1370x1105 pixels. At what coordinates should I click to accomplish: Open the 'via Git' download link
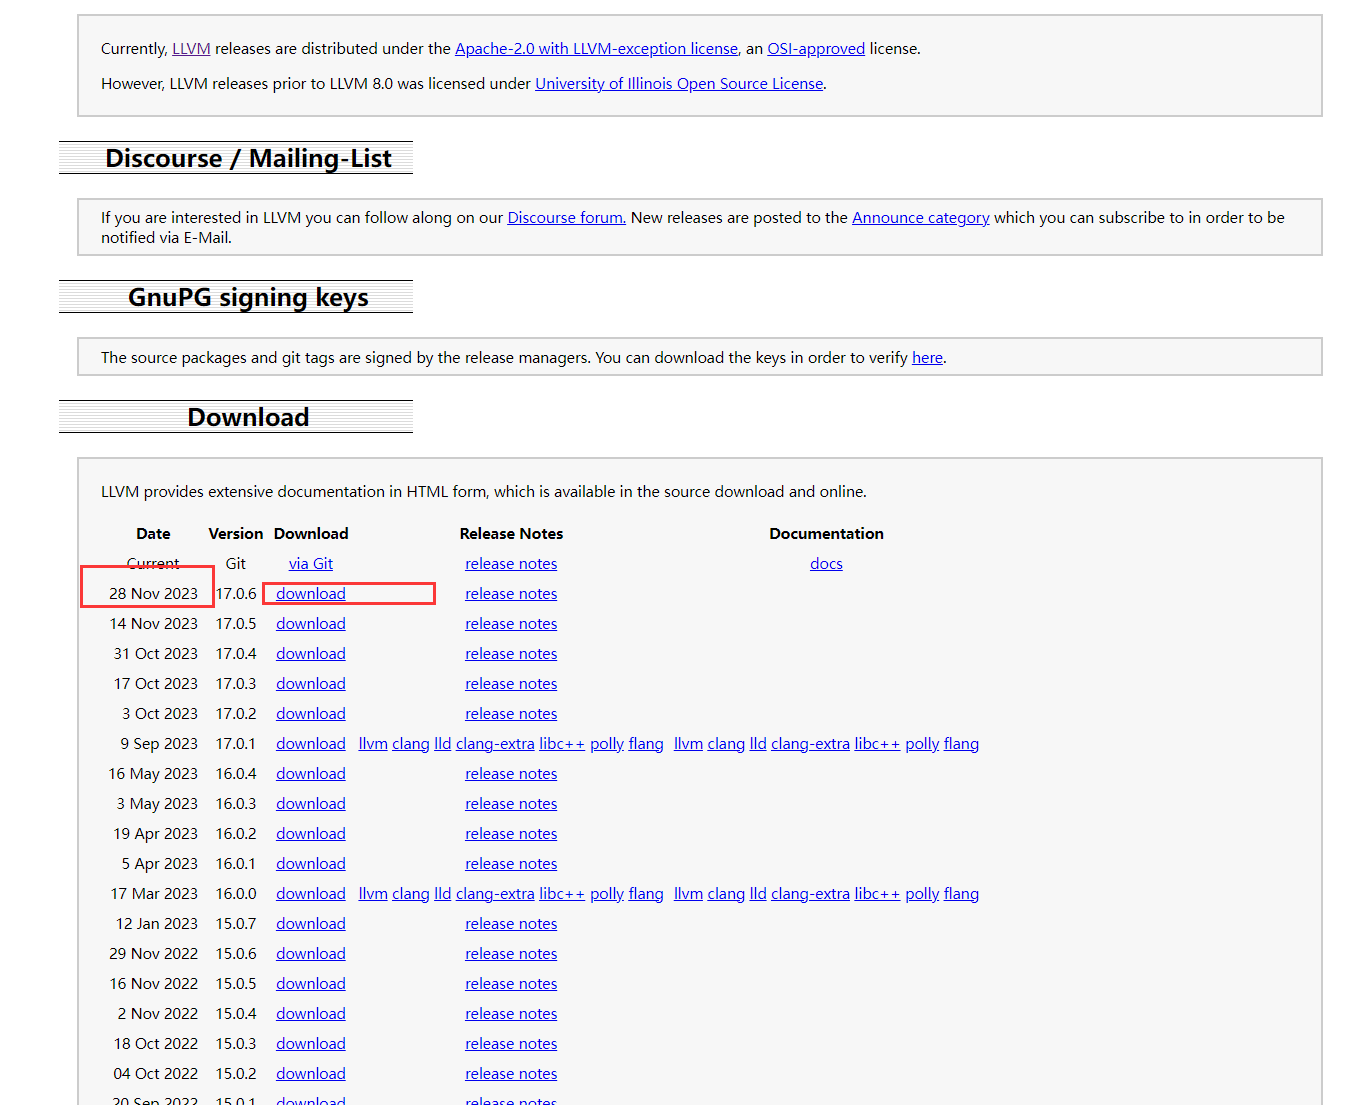(x=311, y=564)
